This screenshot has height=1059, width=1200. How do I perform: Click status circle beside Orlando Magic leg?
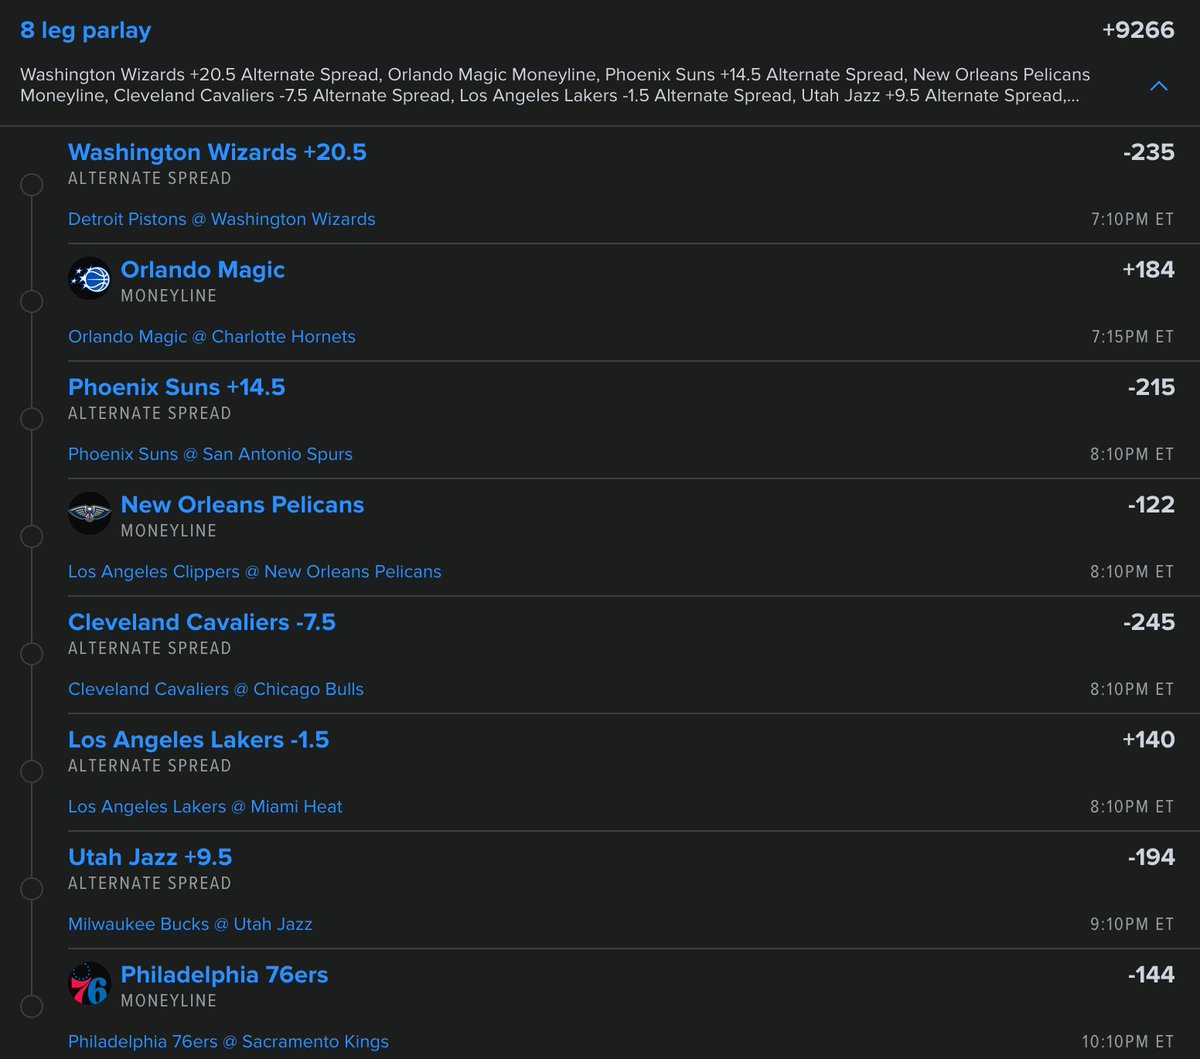(x=32, y=301)
